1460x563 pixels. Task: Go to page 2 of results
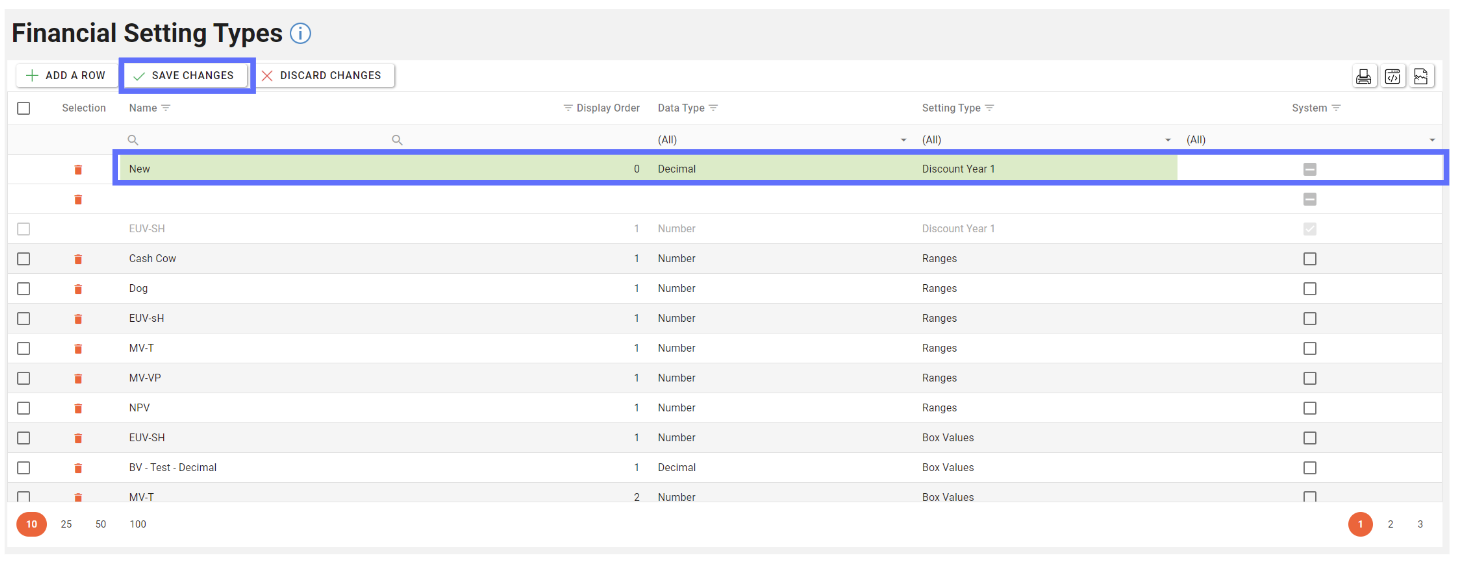[x=1390, y=524]
